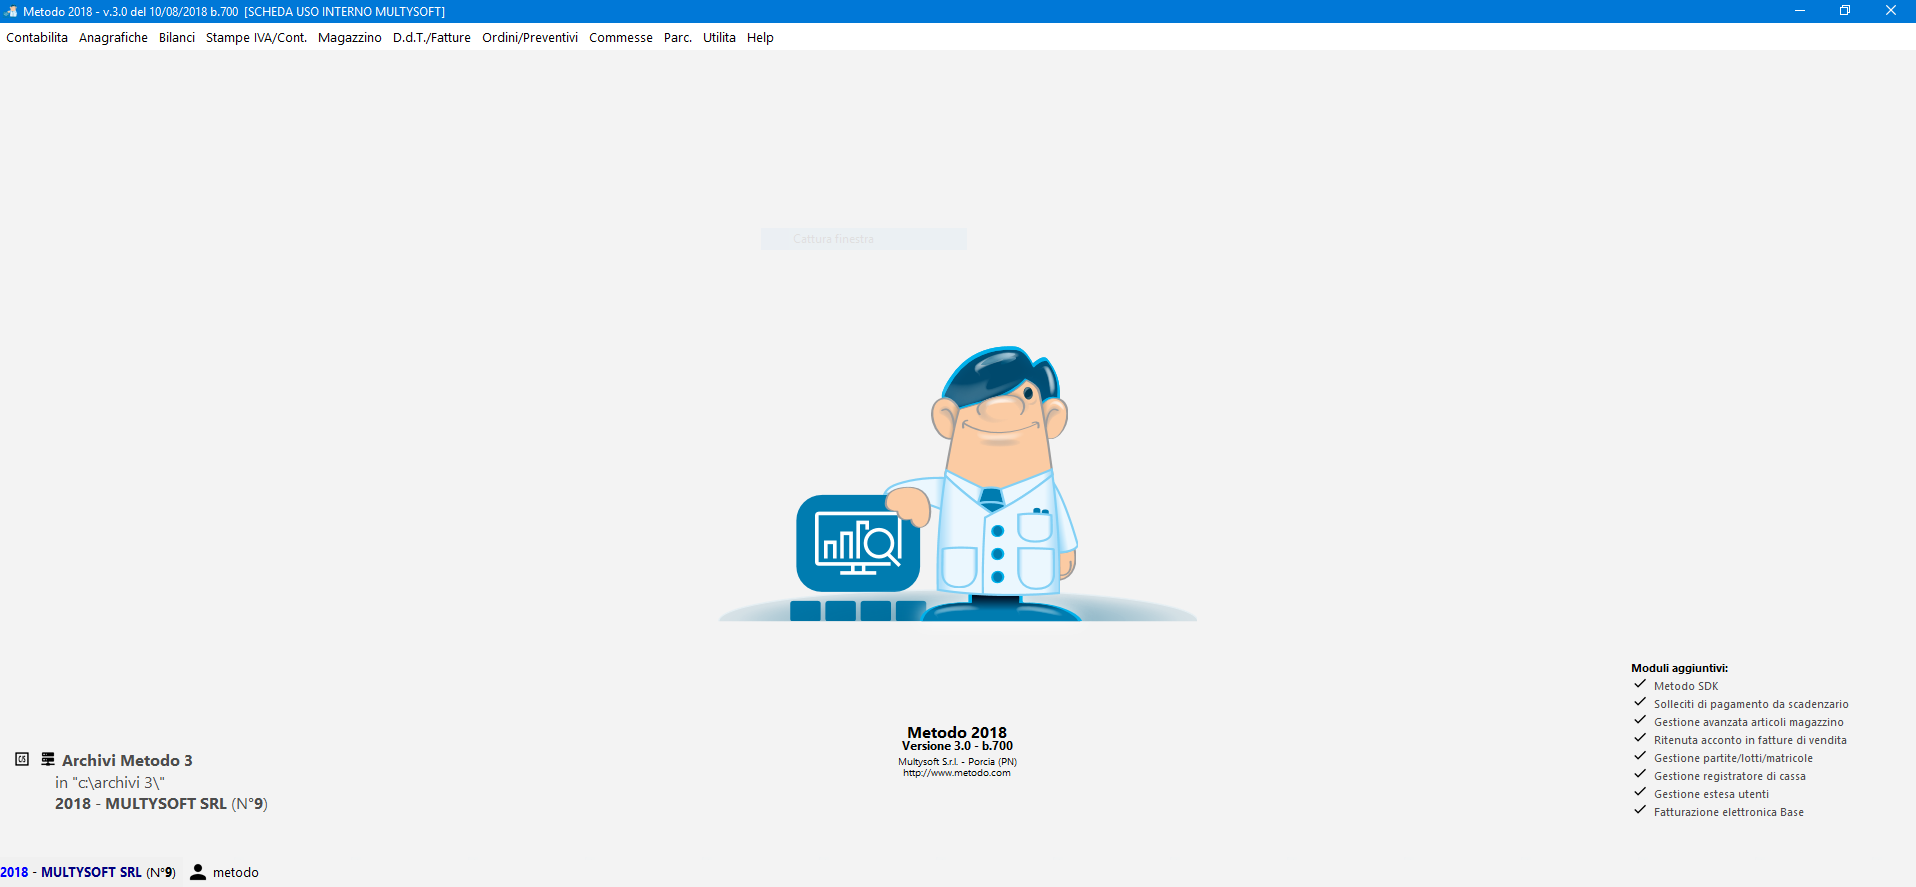This screenshot has height=887, width=1916.
Task: Click 2018 - MULTYSOFT SRL (N°9) under the archive path
Action: 161,804
